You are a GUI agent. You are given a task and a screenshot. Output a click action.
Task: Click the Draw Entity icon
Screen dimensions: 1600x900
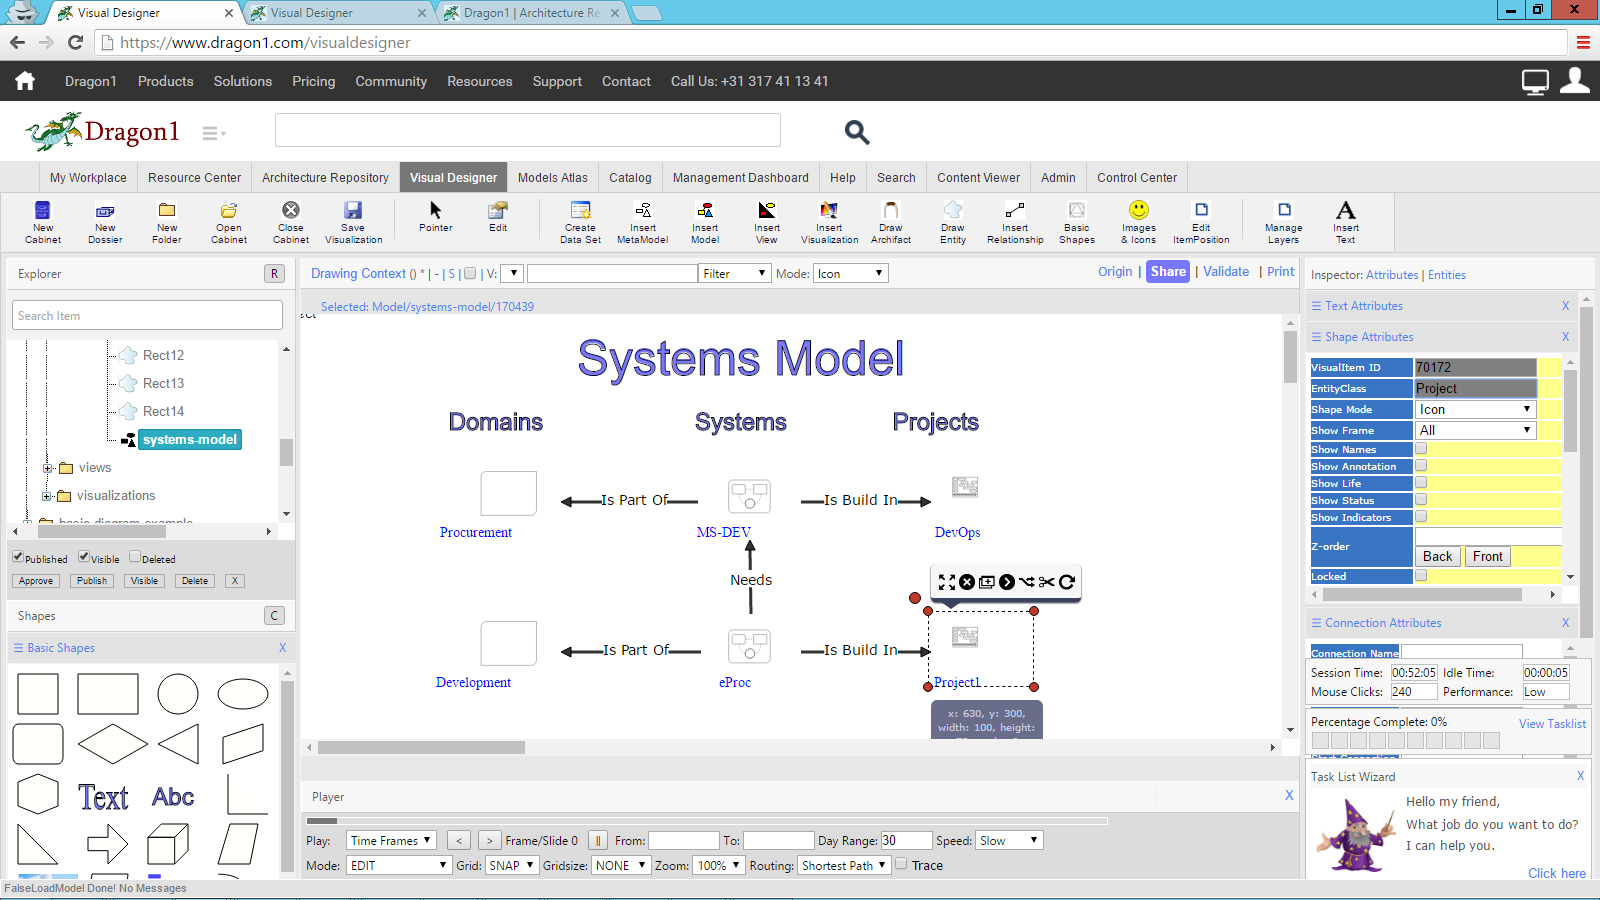952,220
